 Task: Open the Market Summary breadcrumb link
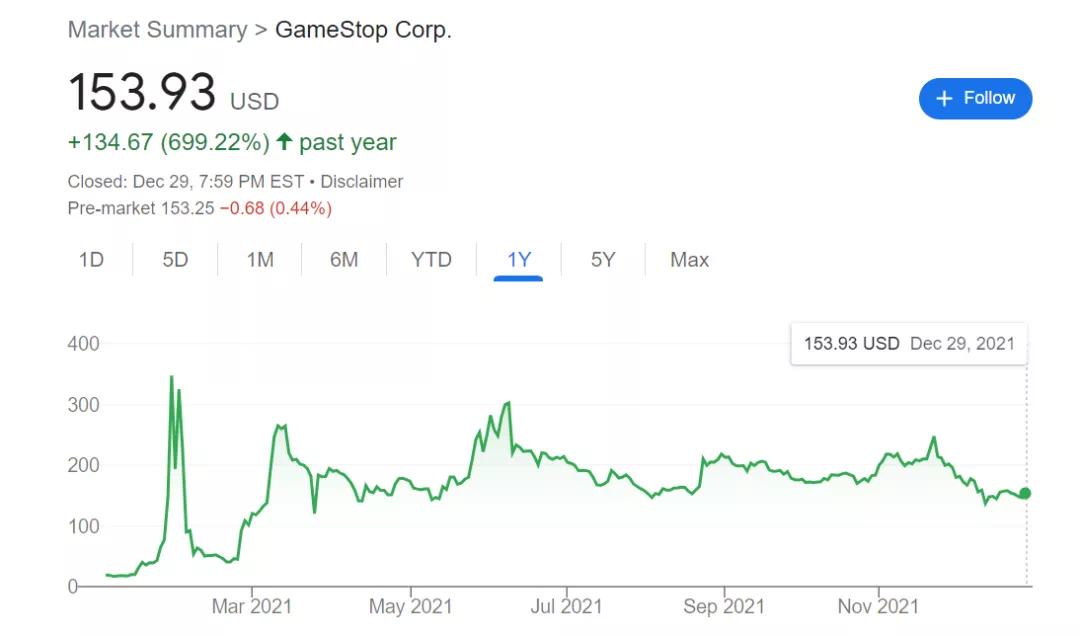click(157, 30)
